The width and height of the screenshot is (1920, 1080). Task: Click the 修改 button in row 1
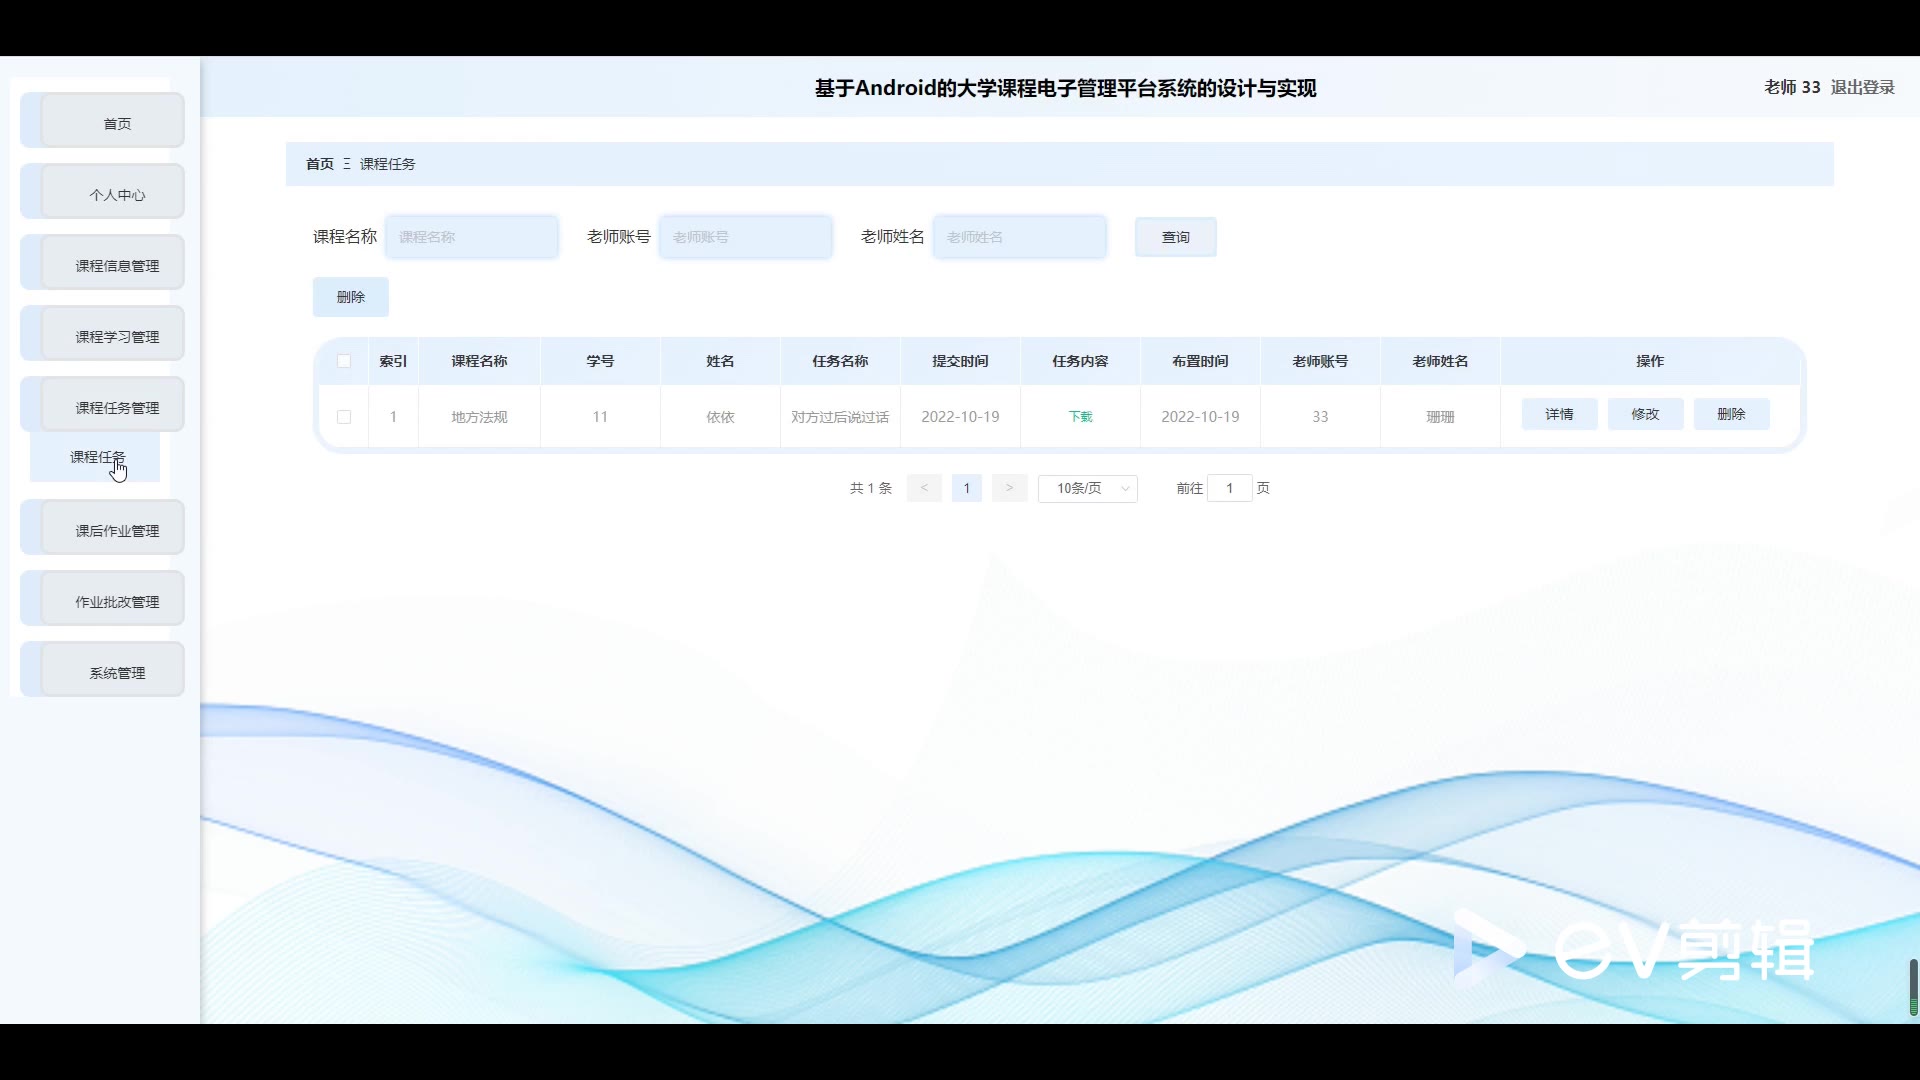[1645, 414]
